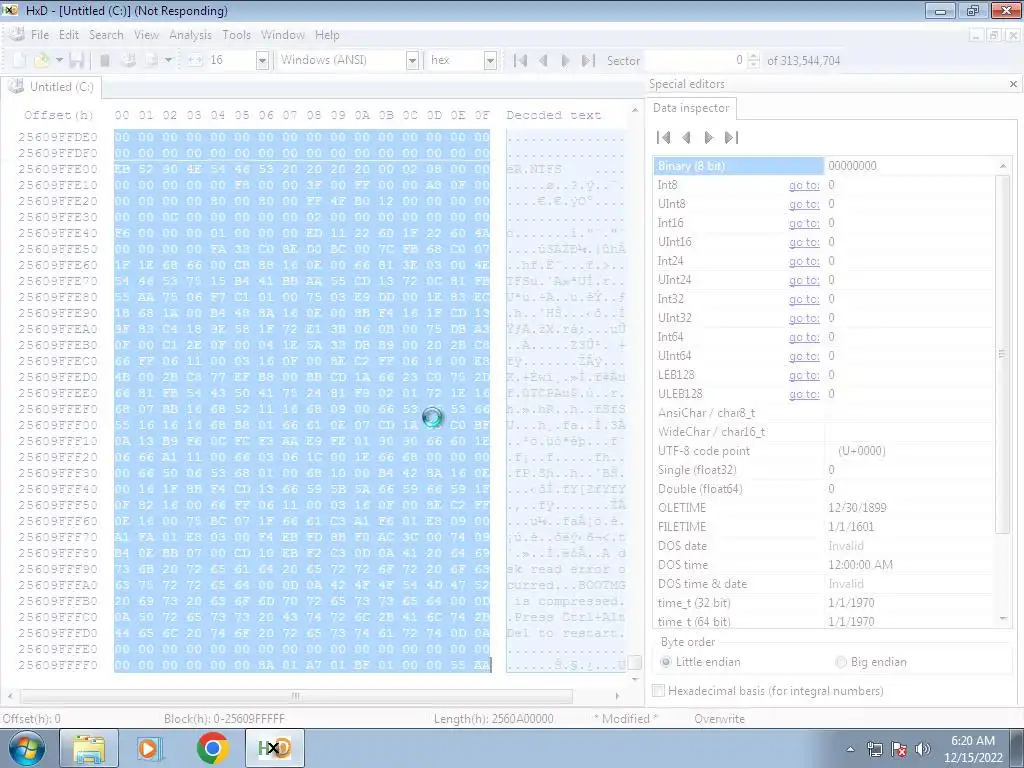Image resolution: width=1024 pixels, height=768 pixels.
Task: Switch to Untitled (C:) document tab
Action: tap(52, 86)
